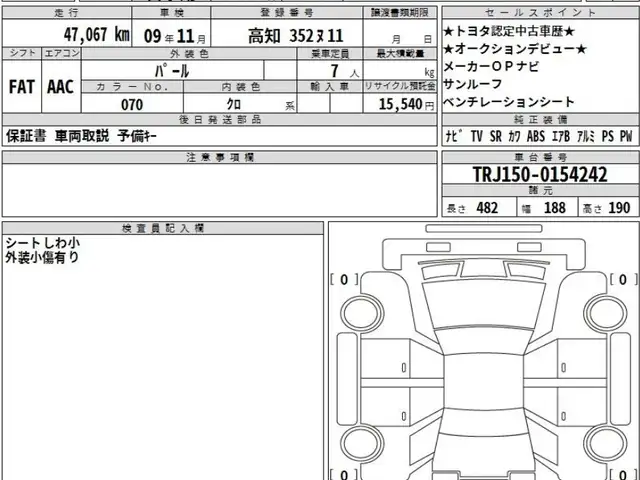640x480 pixels.
Task: Click the 乗車定員 seating capacity header
Action: pos(330,54)
